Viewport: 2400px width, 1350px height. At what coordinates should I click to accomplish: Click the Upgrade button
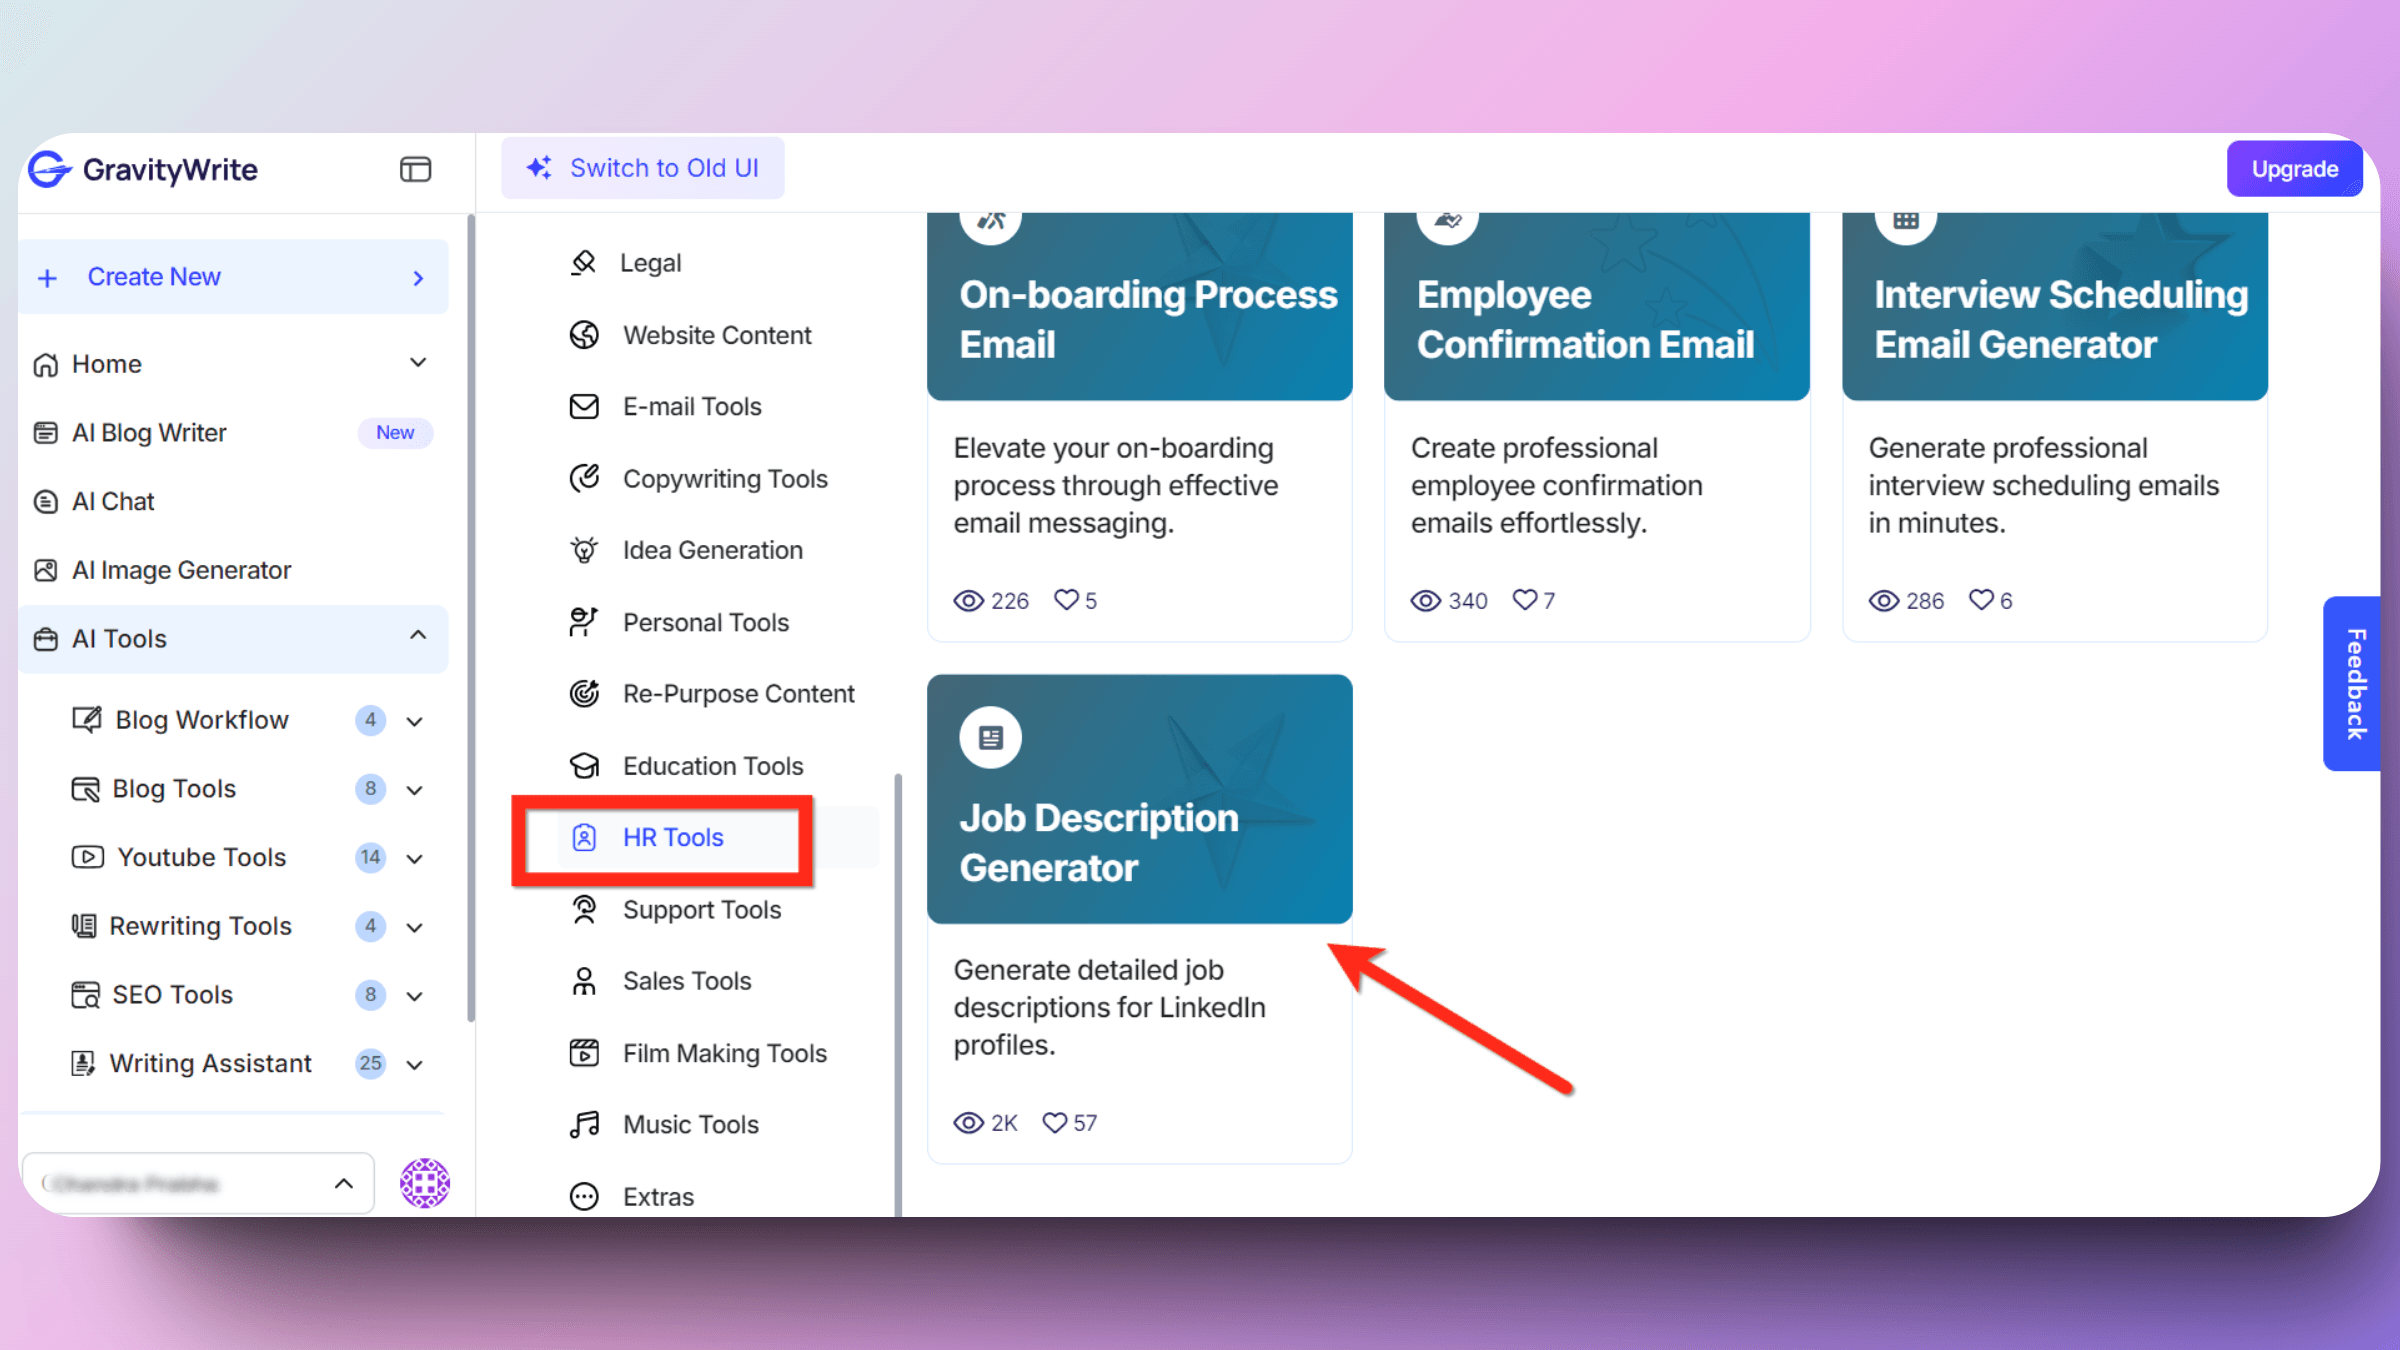2296,168
